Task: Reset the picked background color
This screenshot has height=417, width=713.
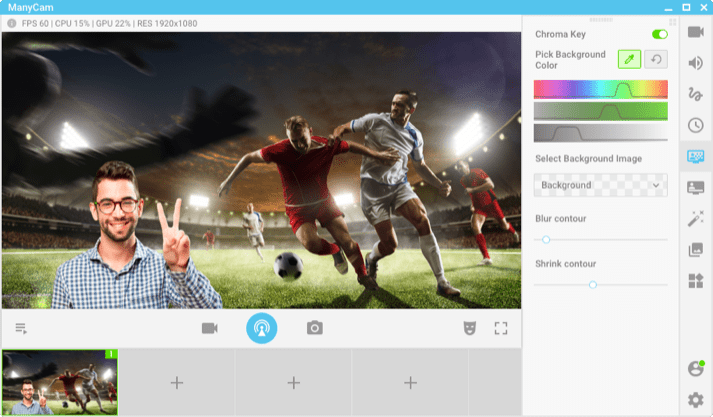Action: coord(656,59)
